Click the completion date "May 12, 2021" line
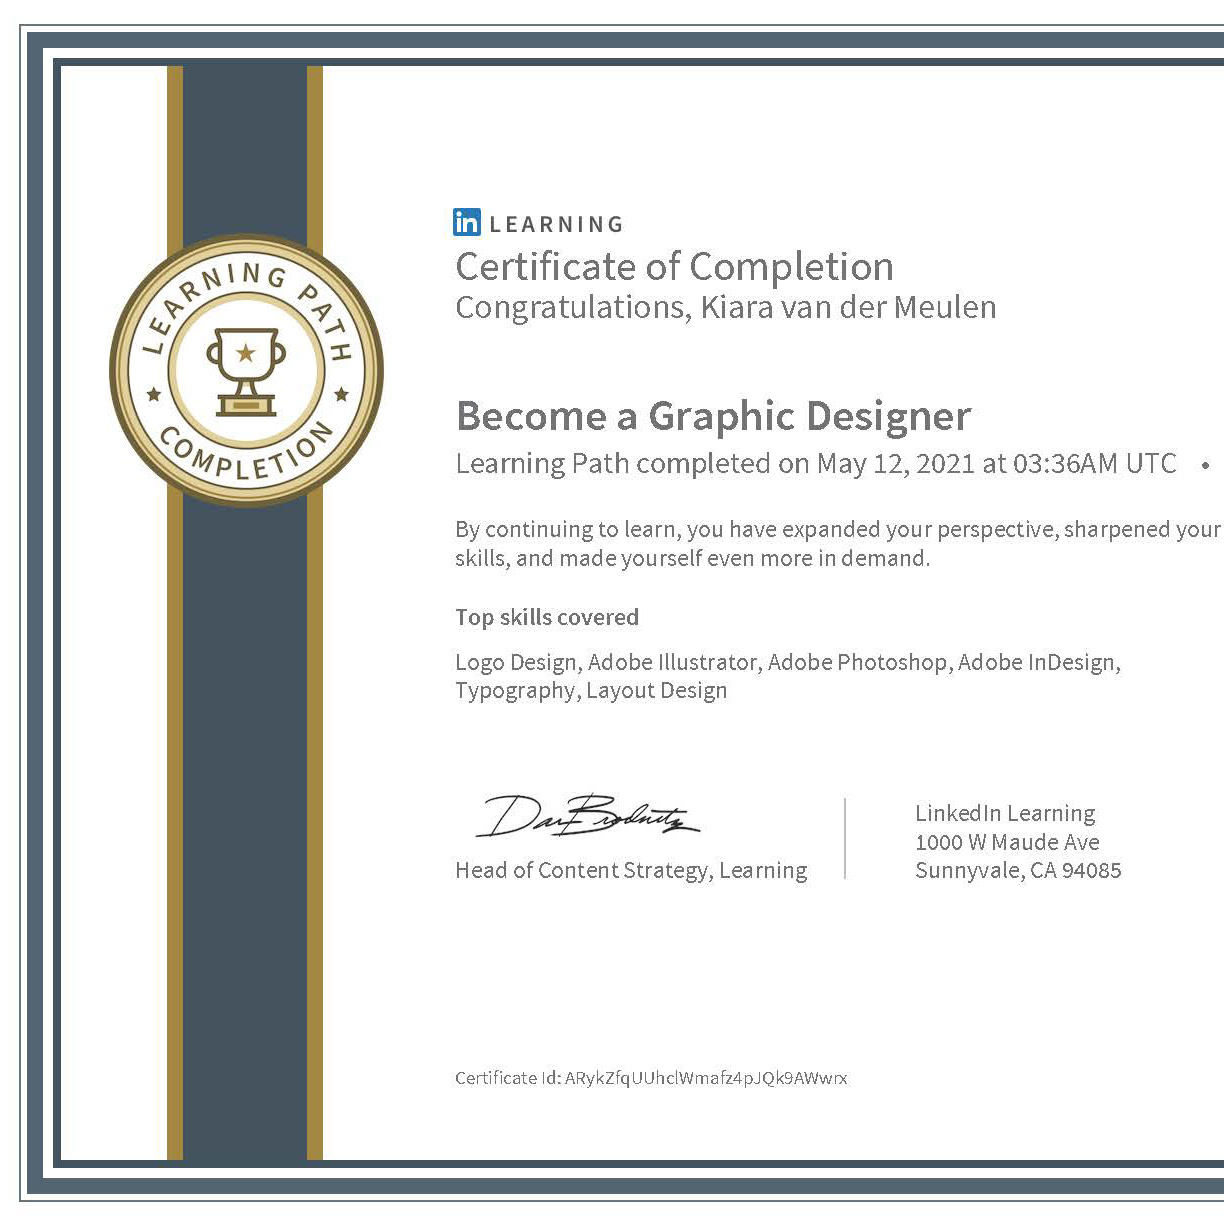Viewport: 1224px width, 1224px height. pyautogui.click(x=816, y=464)
